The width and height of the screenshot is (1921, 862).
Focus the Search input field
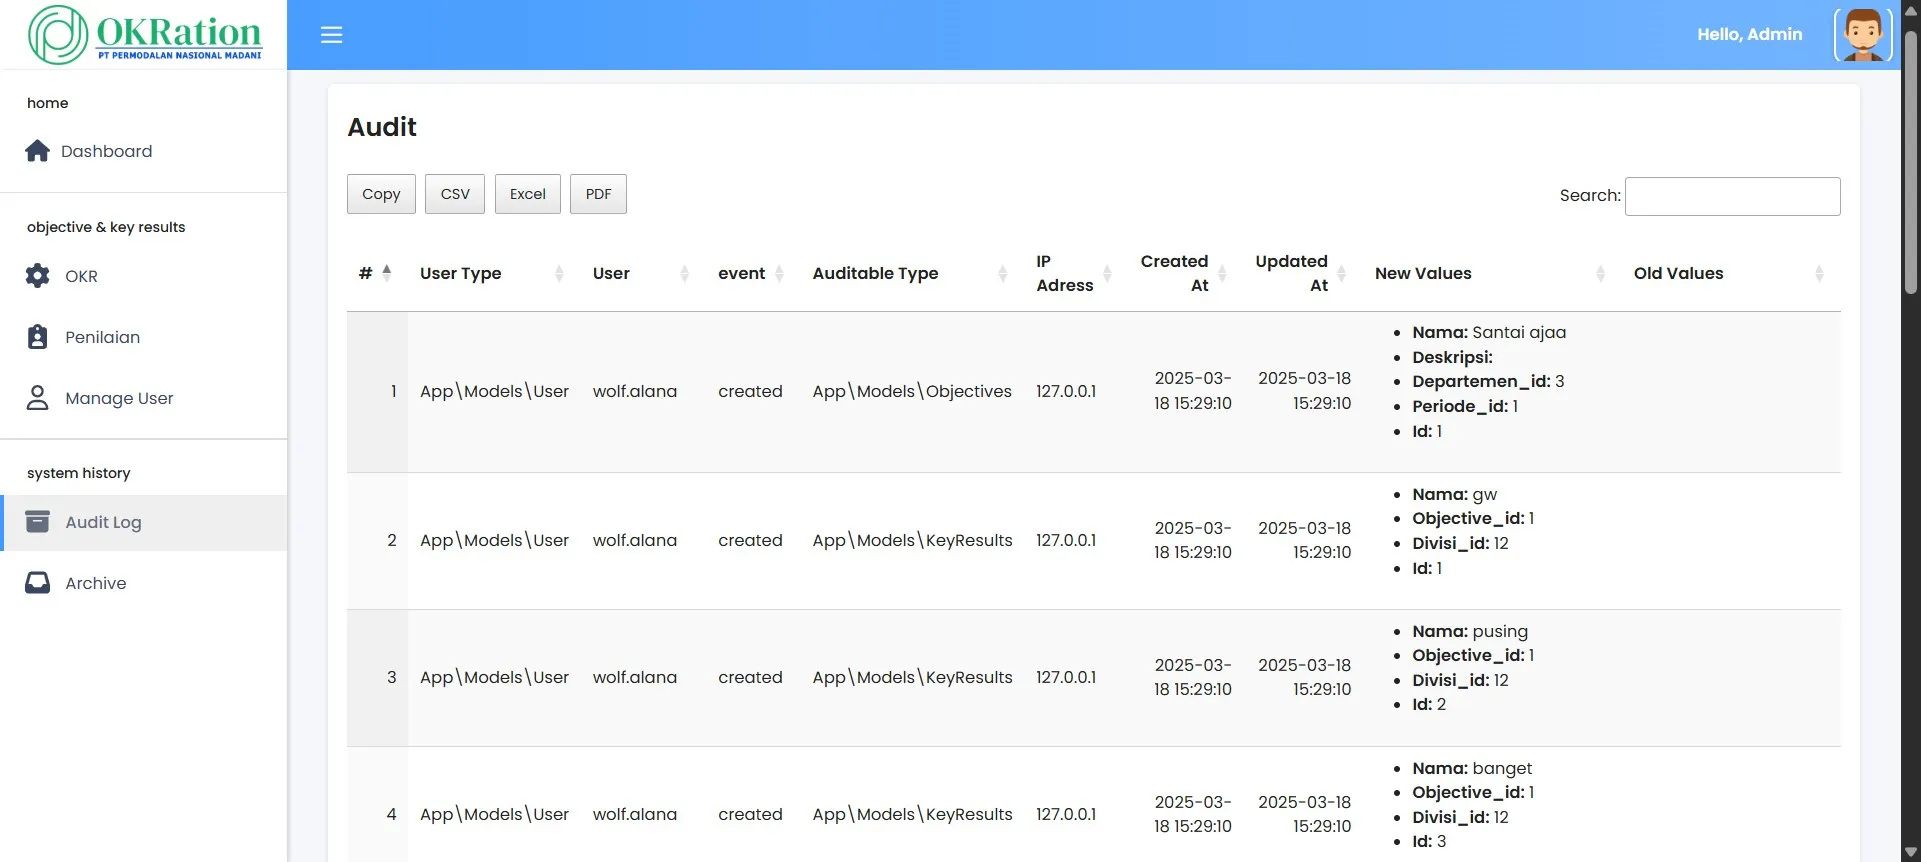click(x=1732, y=196)
